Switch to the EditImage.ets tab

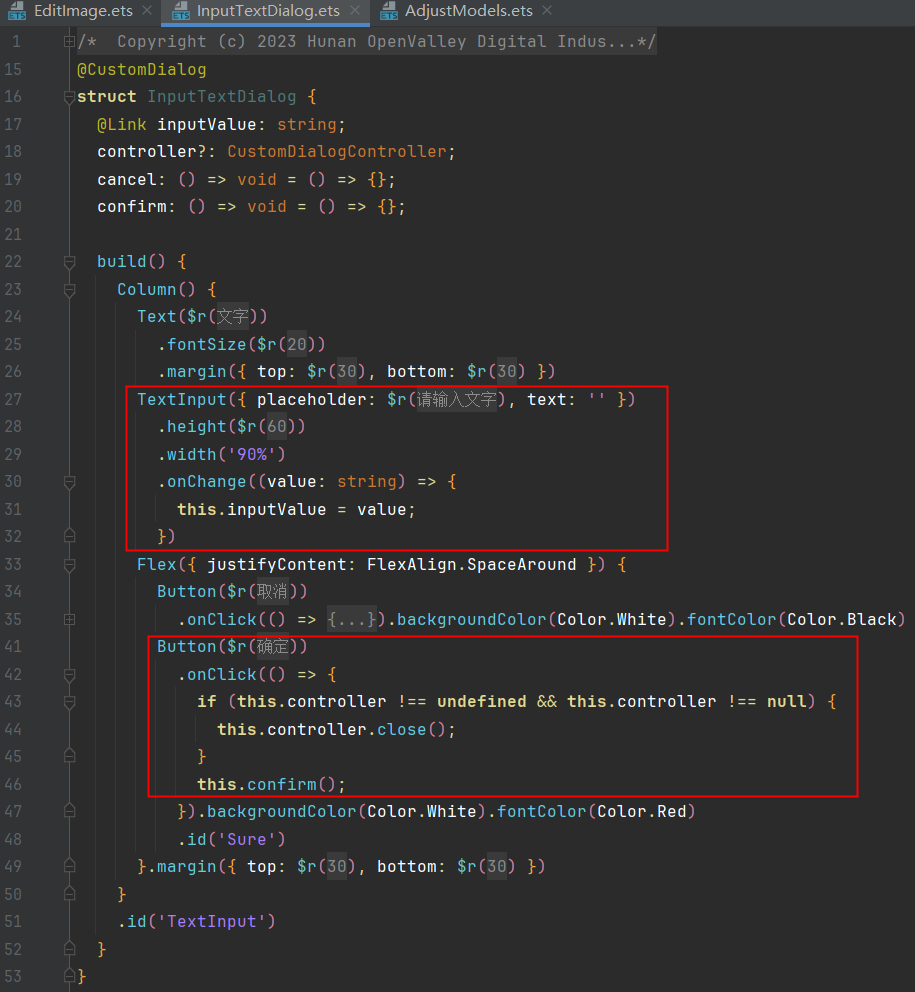click(83, 11)
